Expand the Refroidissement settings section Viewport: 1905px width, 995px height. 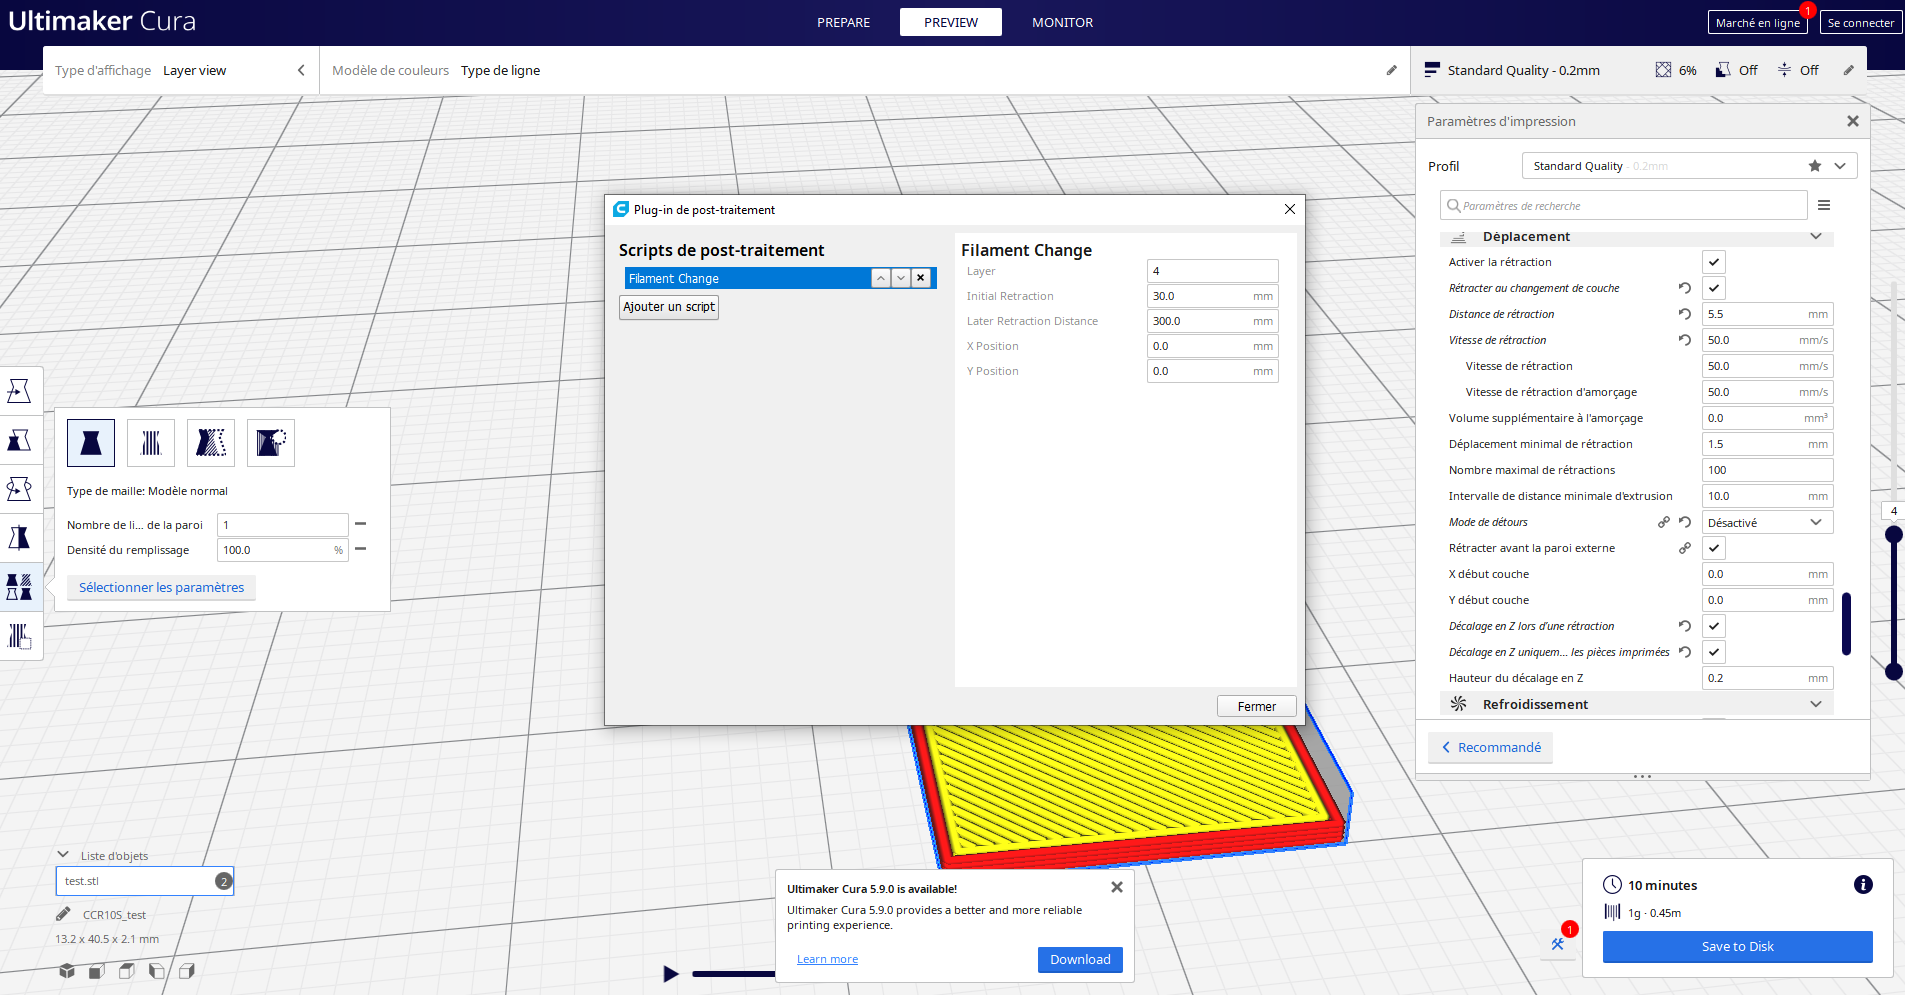pos(1636,704)
